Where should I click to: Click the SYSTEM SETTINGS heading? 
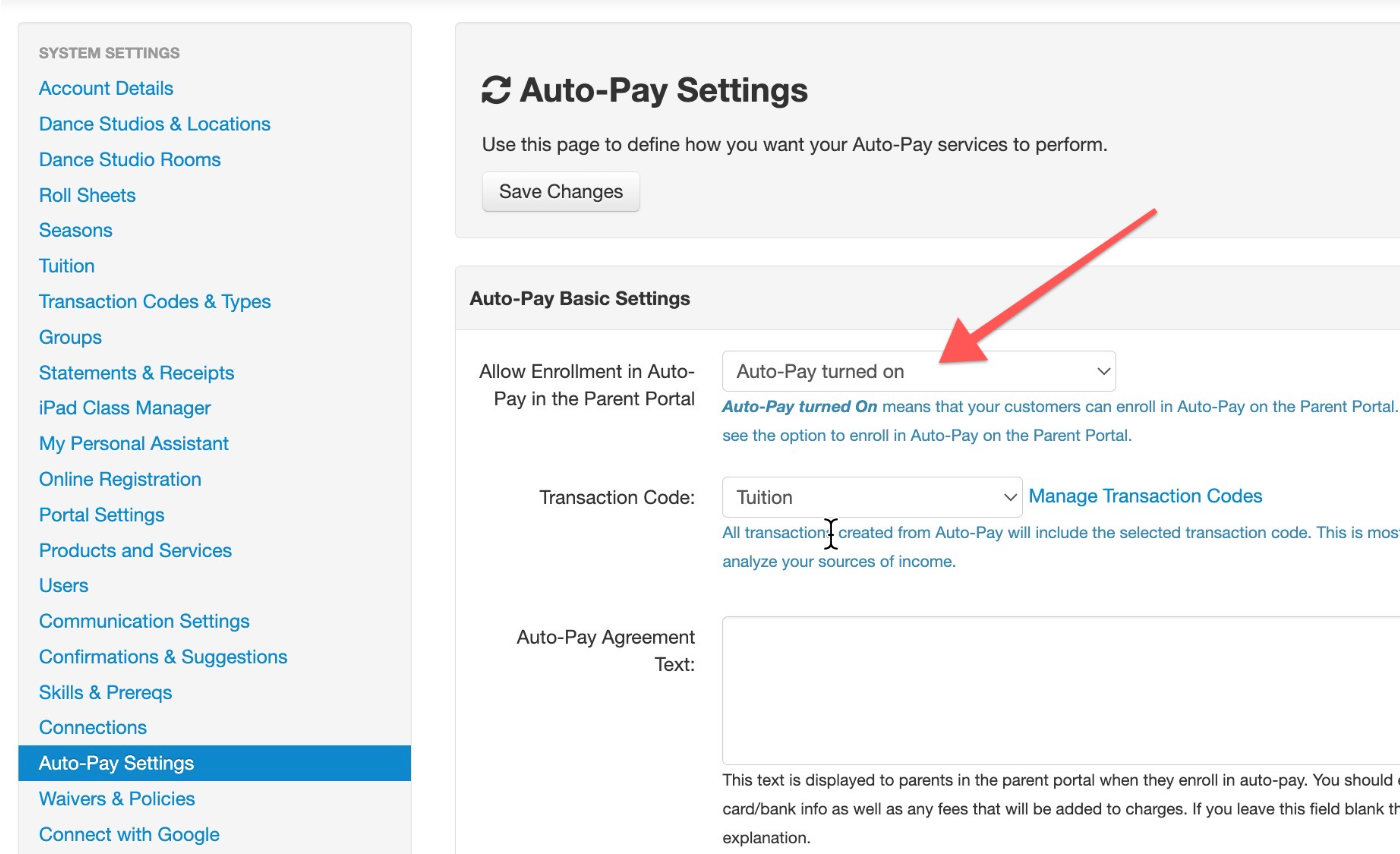point(109,53)
